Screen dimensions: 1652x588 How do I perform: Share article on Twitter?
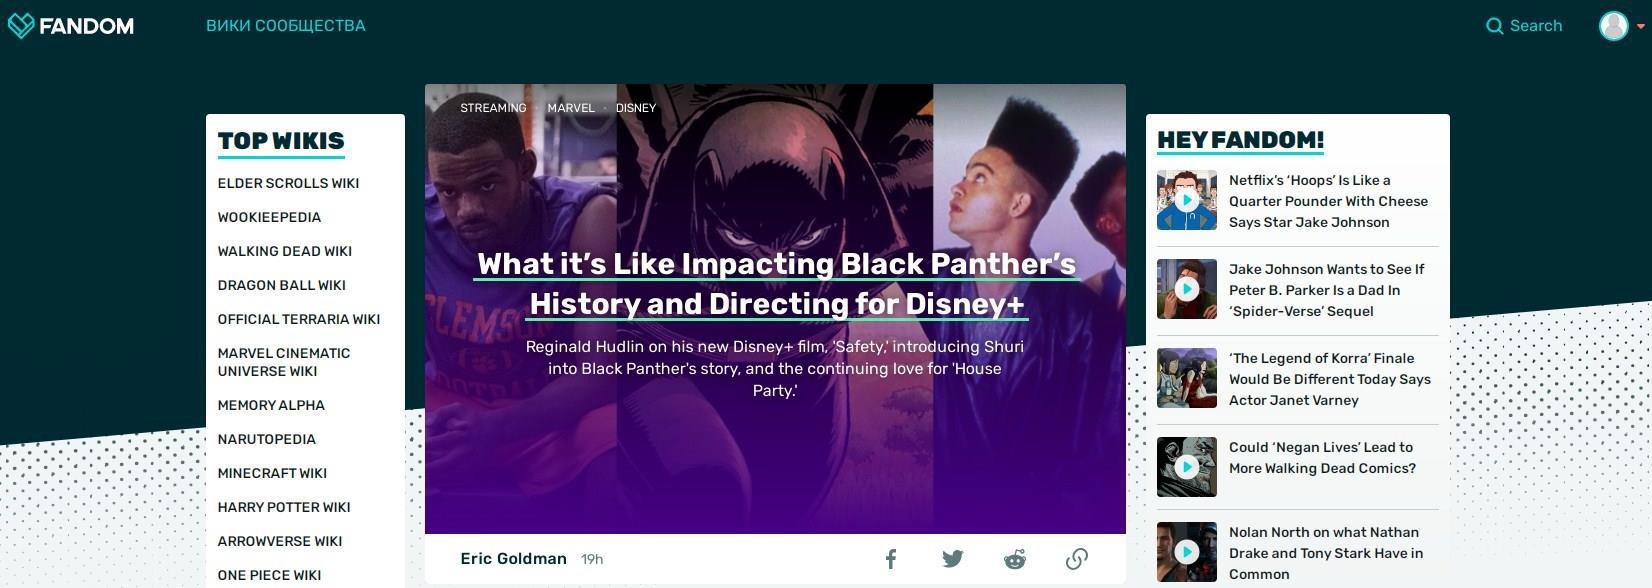(x=953, y=559)
